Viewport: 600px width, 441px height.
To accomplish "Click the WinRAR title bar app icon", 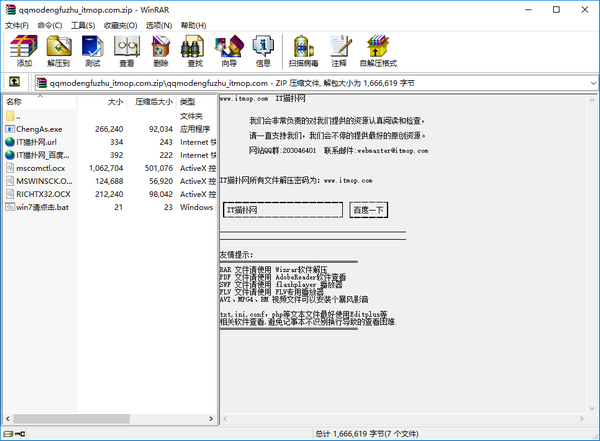I will (11, 10).
